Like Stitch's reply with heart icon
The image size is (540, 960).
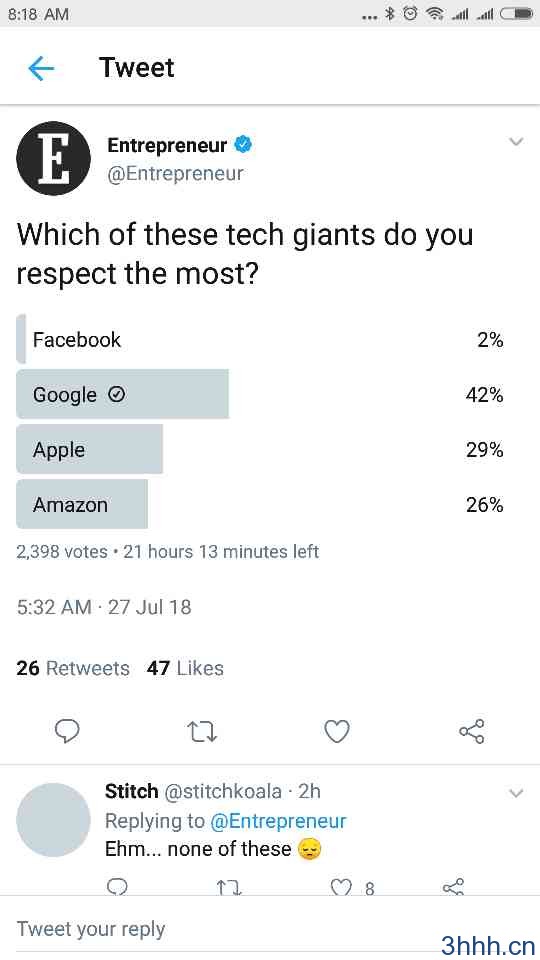point(341,887)
